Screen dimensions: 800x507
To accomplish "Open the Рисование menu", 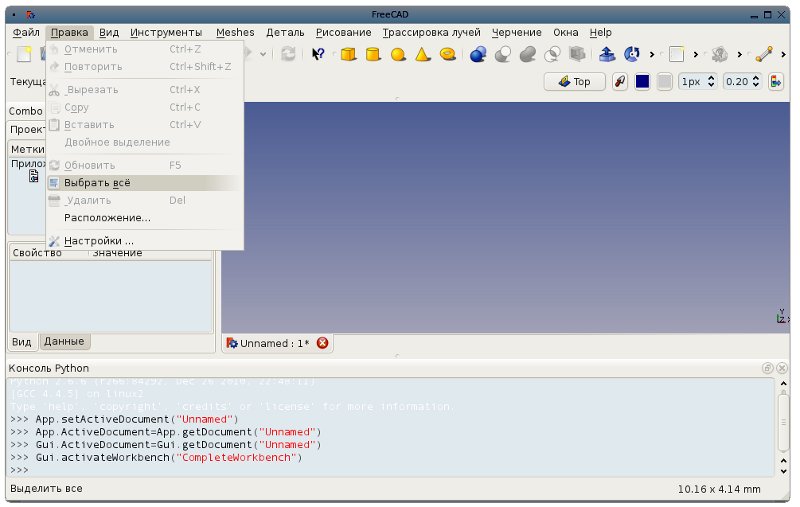I will coord(343,32).
